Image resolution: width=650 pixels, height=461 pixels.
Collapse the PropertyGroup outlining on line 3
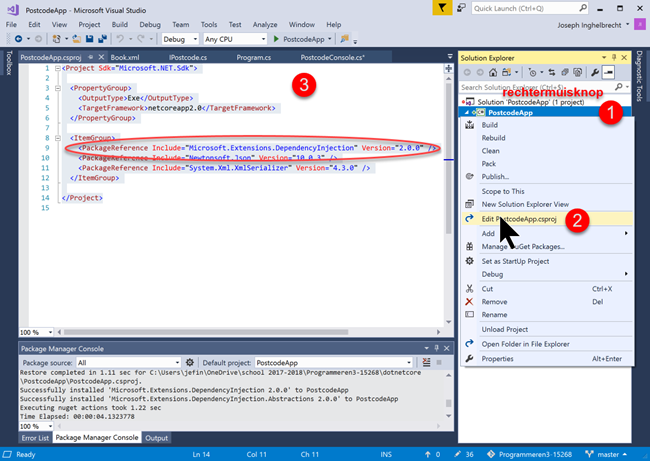click(58, 88)
